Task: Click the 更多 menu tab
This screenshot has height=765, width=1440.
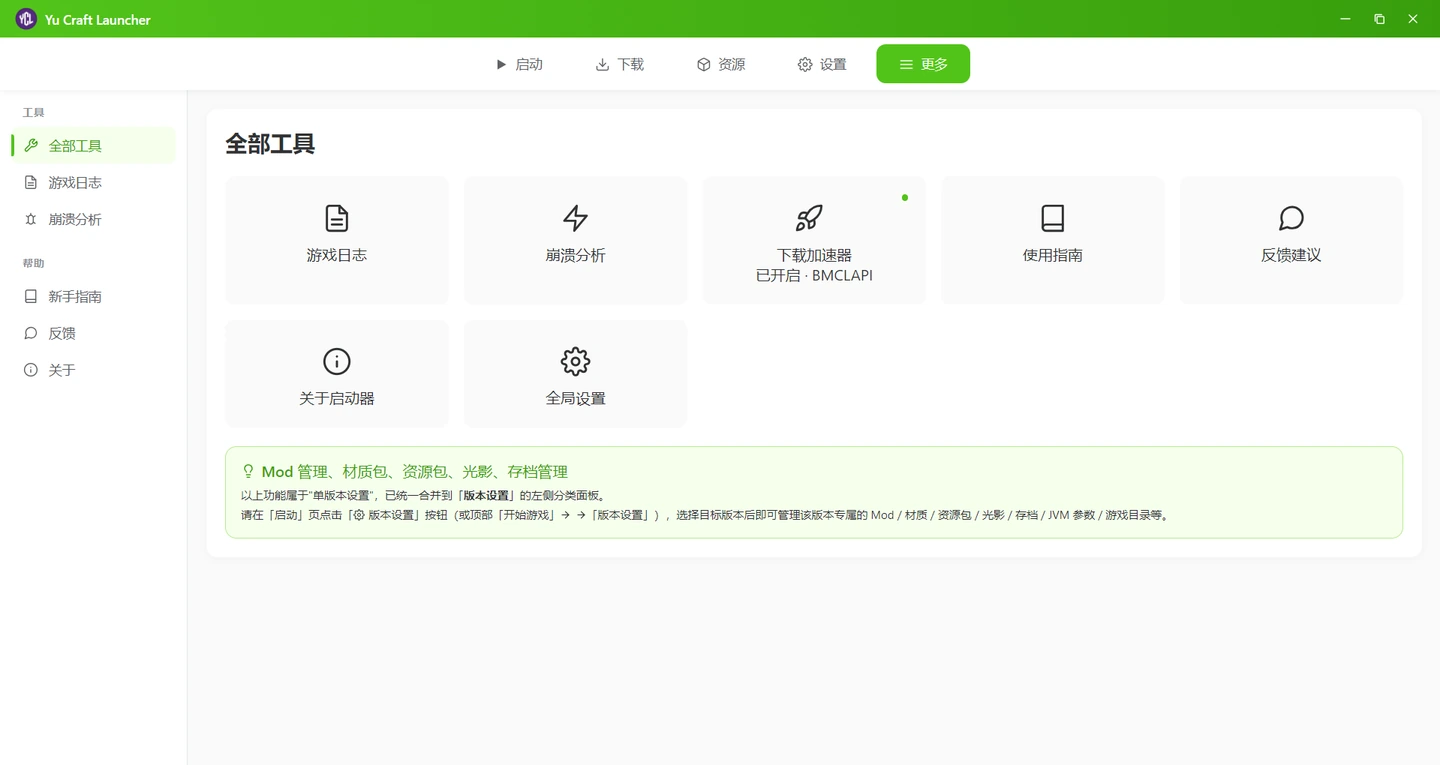Action: coord(923,64)
